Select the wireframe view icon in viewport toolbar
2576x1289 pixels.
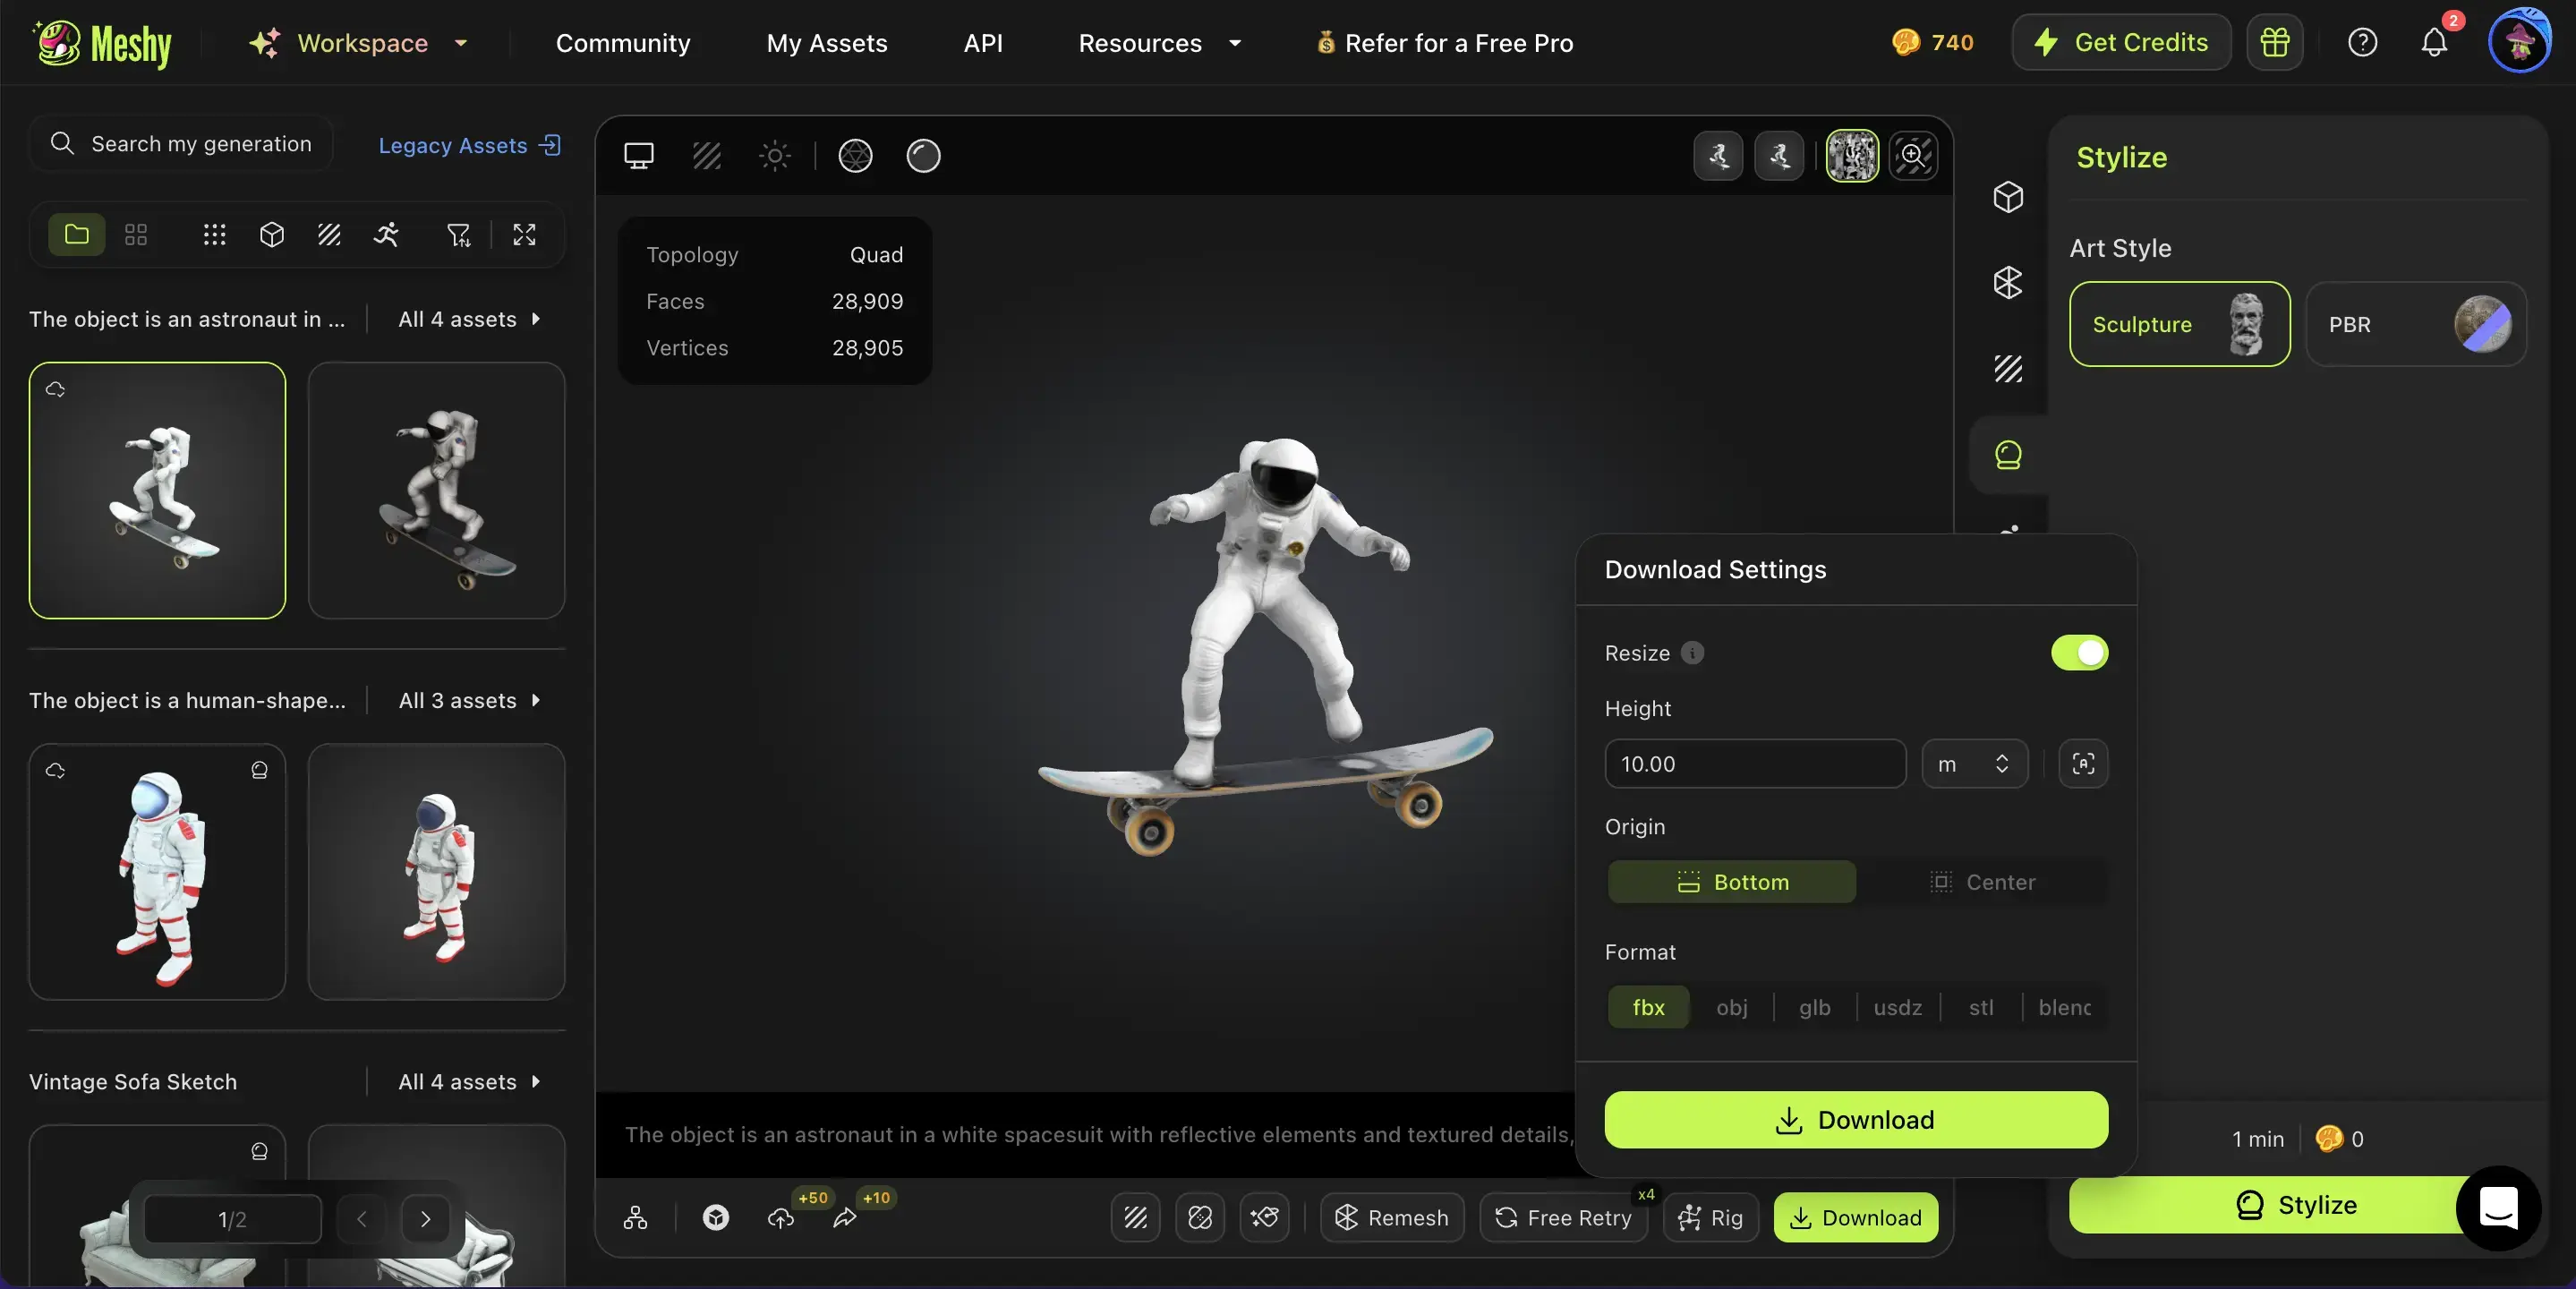tap(855, 156)
